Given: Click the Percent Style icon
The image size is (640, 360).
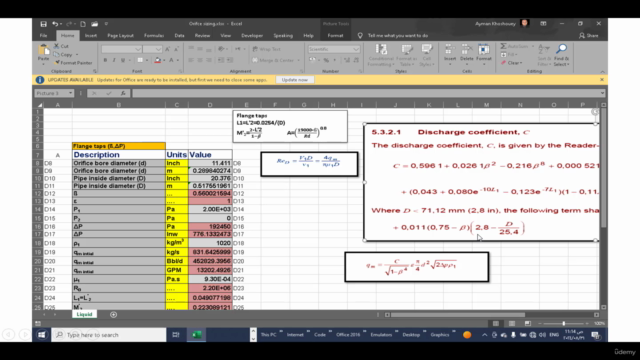Looking at the screenshot, I should 326,60.
